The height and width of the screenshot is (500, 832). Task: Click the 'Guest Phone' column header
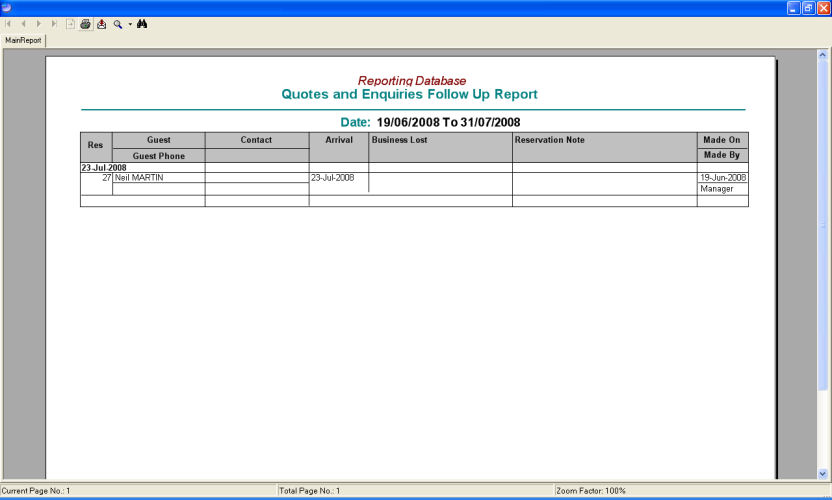(159, 156)
